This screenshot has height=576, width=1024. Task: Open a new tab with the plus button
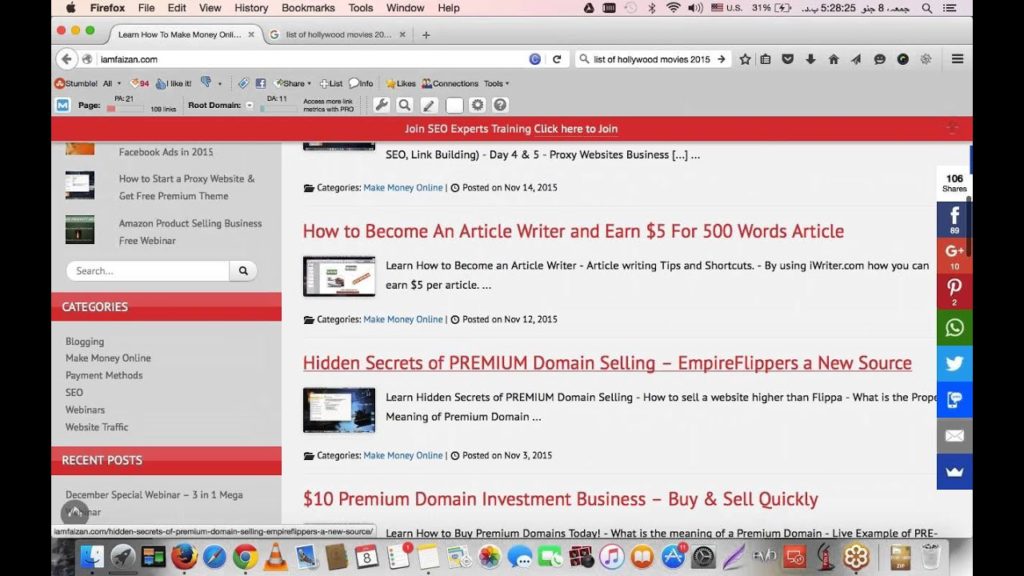[426, 35]
